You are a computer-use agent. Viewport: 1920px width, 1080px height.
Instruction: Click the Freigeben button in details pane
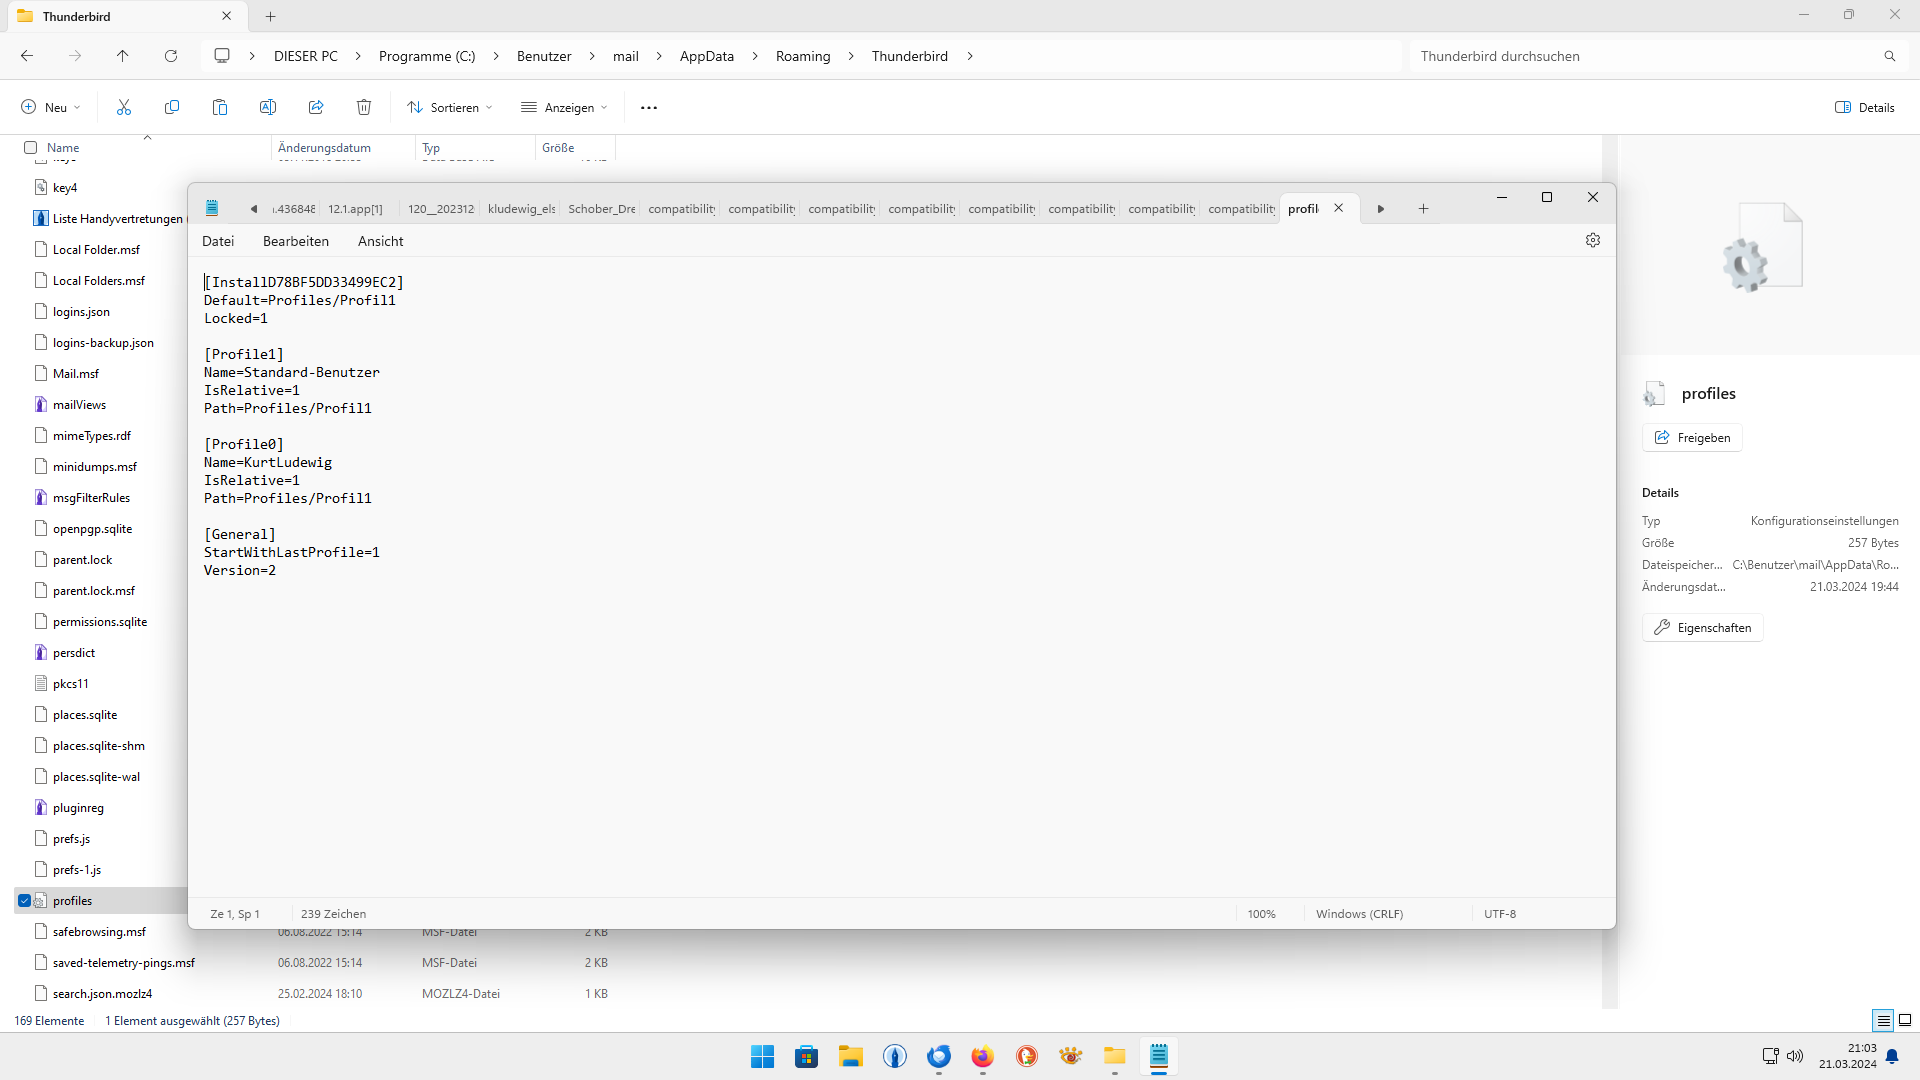tap(1692, 437)
